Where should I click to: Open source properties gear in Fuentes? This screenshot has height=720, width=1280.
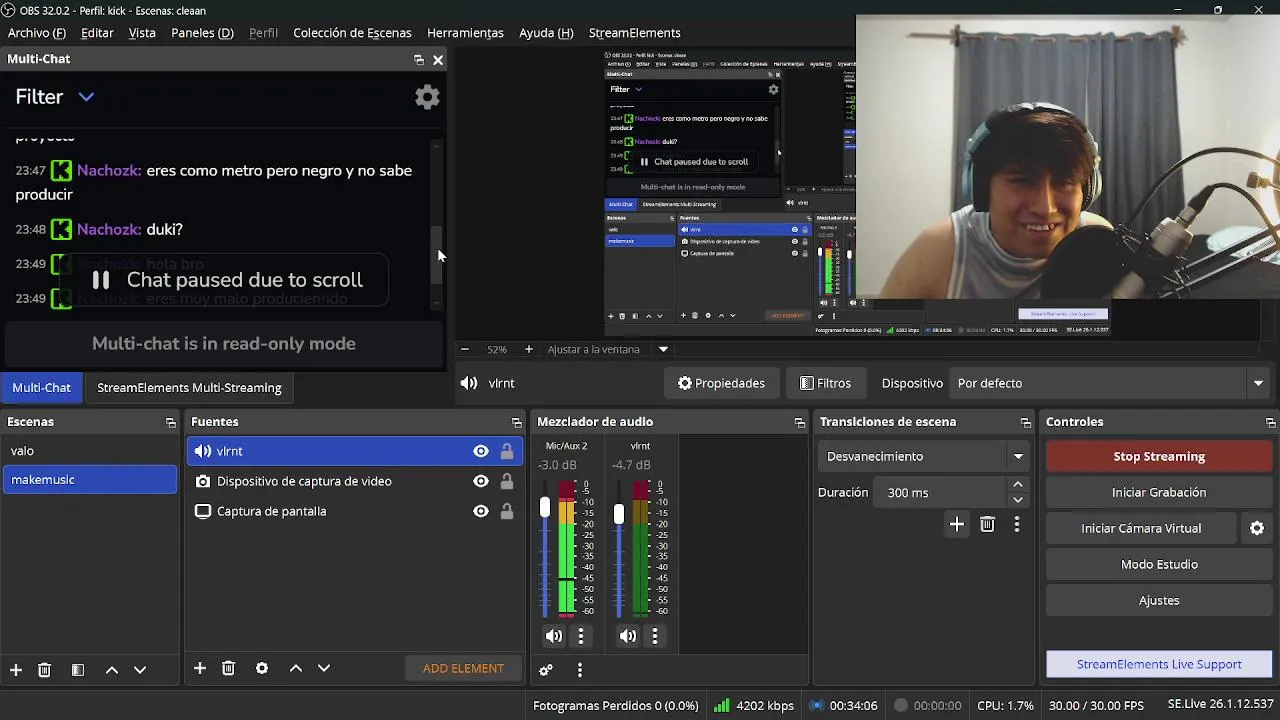(262, 668)
